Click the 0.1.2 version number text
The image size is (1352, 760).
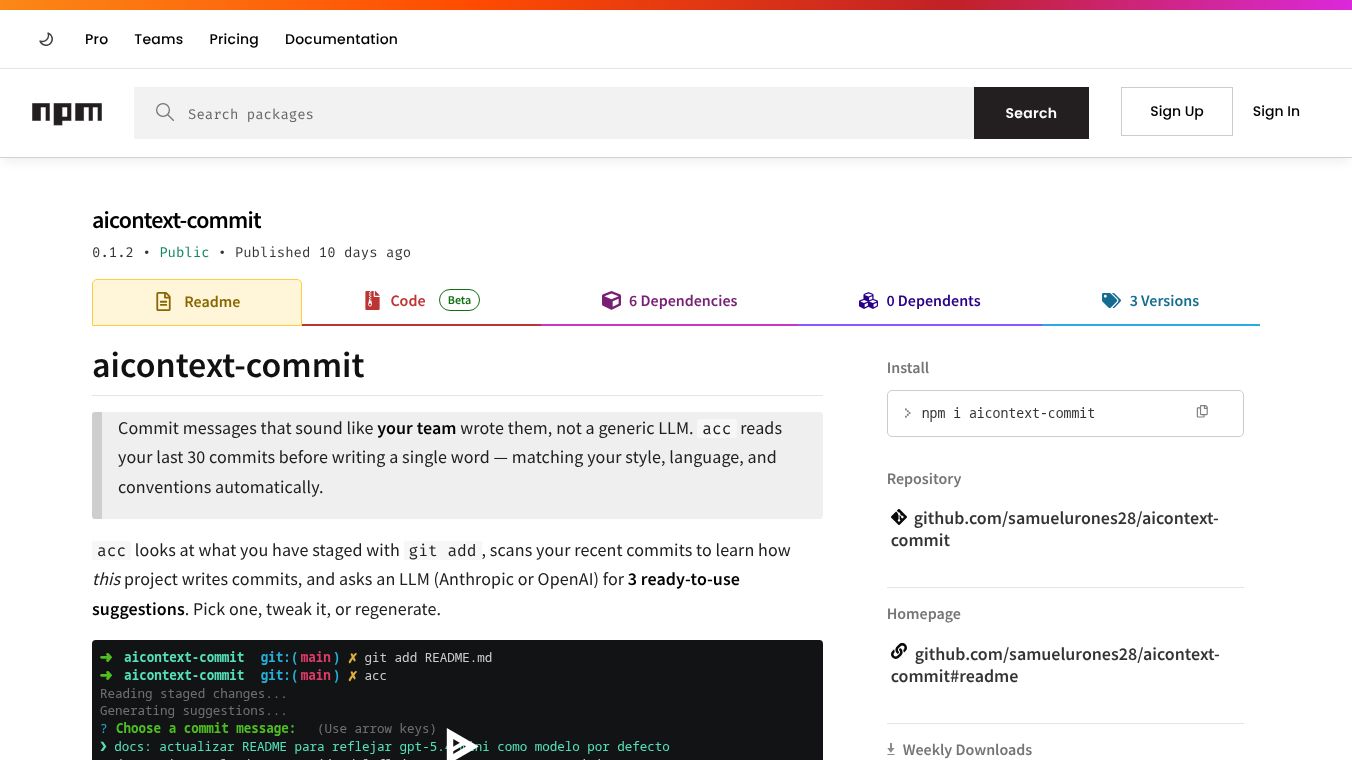click(113, 252)
